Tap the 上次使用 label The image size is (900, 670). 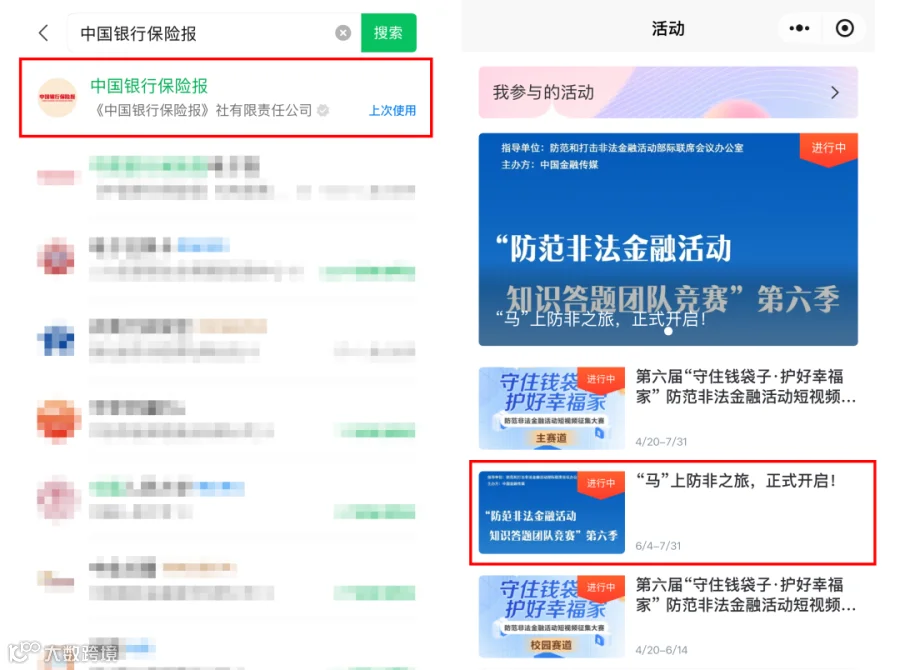click(392, 110)
